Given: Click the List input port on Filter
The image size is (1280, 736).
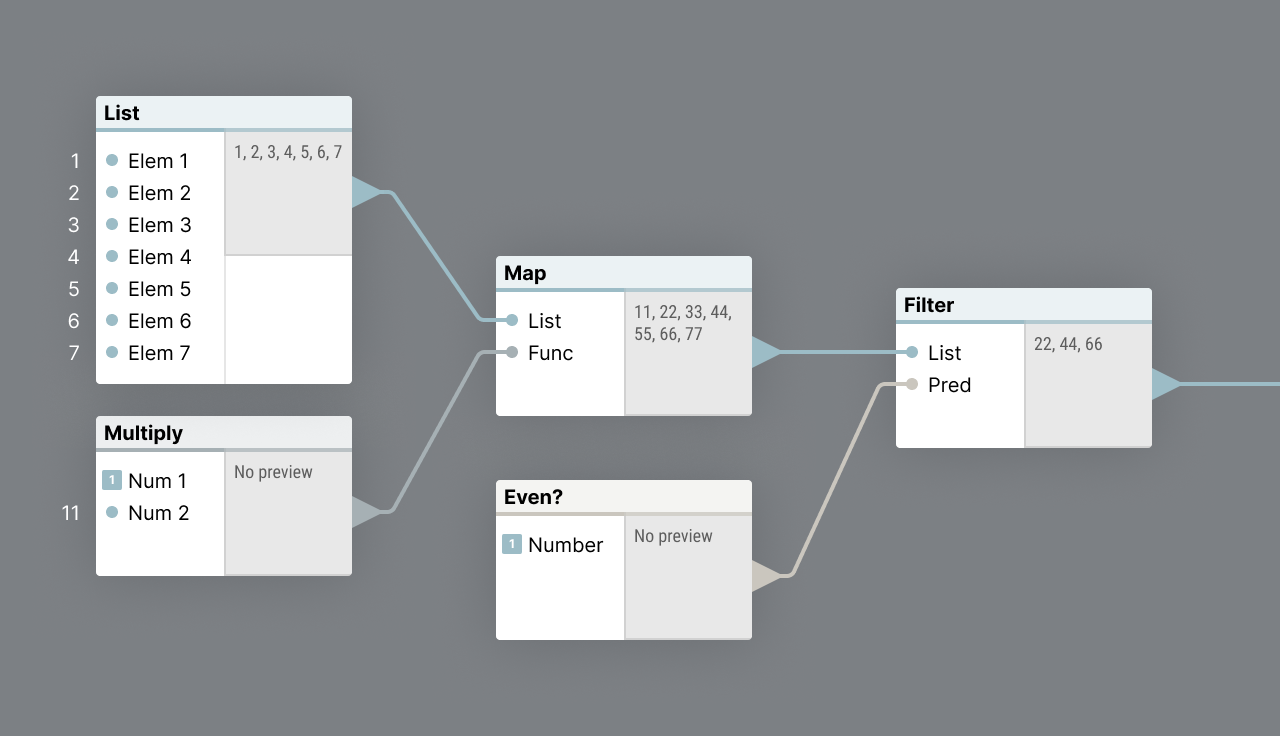Looking at the screenshot, I should (x=912, y=352).
